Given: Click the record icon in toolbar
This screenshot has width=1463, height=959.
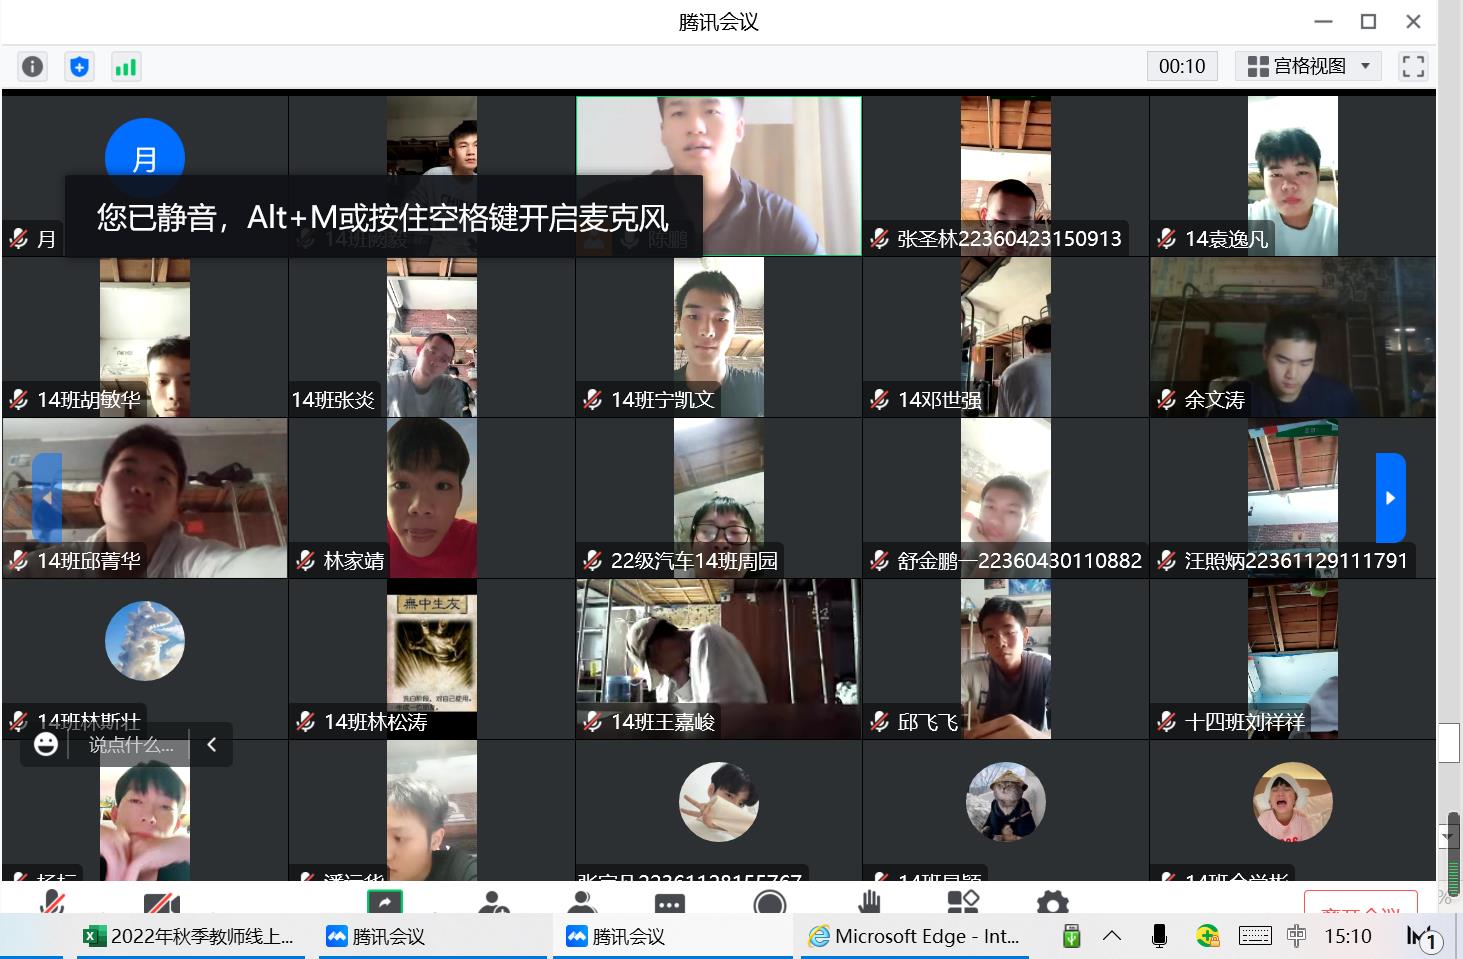Looking at the screenshot, I should 769,902.
